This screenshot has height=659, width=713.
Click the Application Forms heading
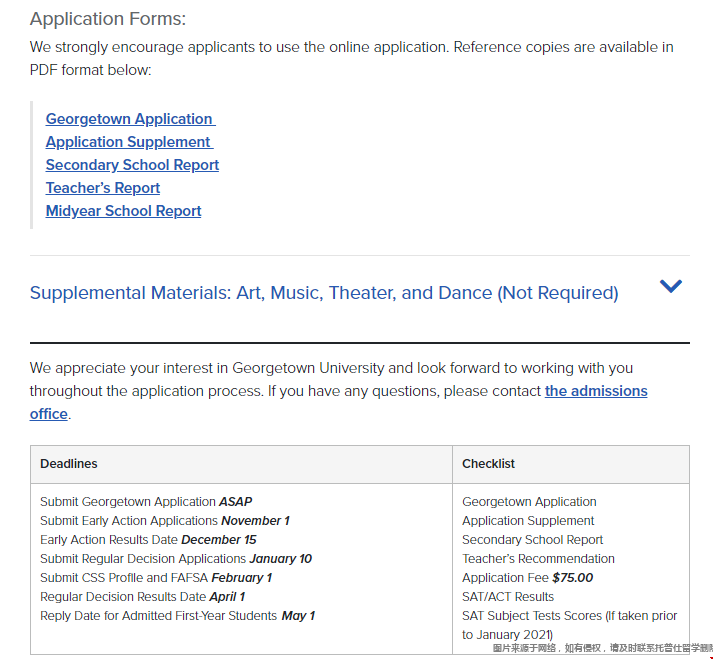108,19
